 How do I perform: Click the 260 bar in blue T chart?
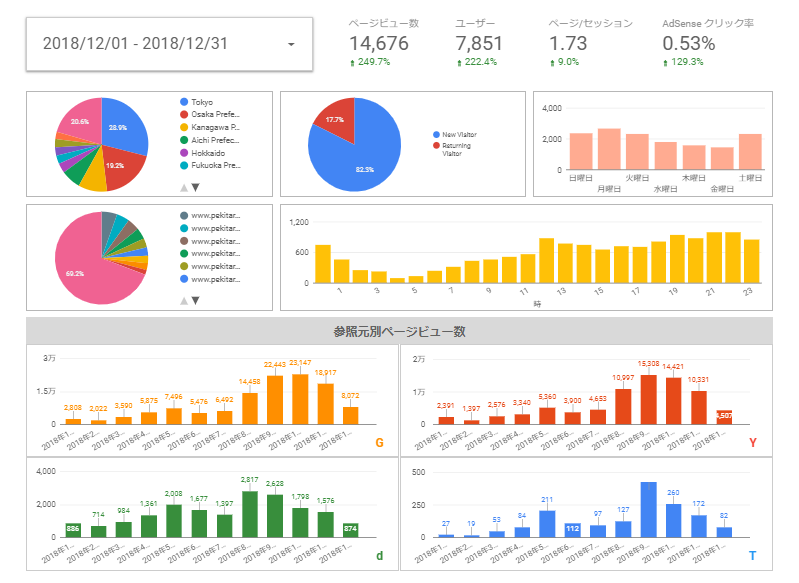point(673,520)
